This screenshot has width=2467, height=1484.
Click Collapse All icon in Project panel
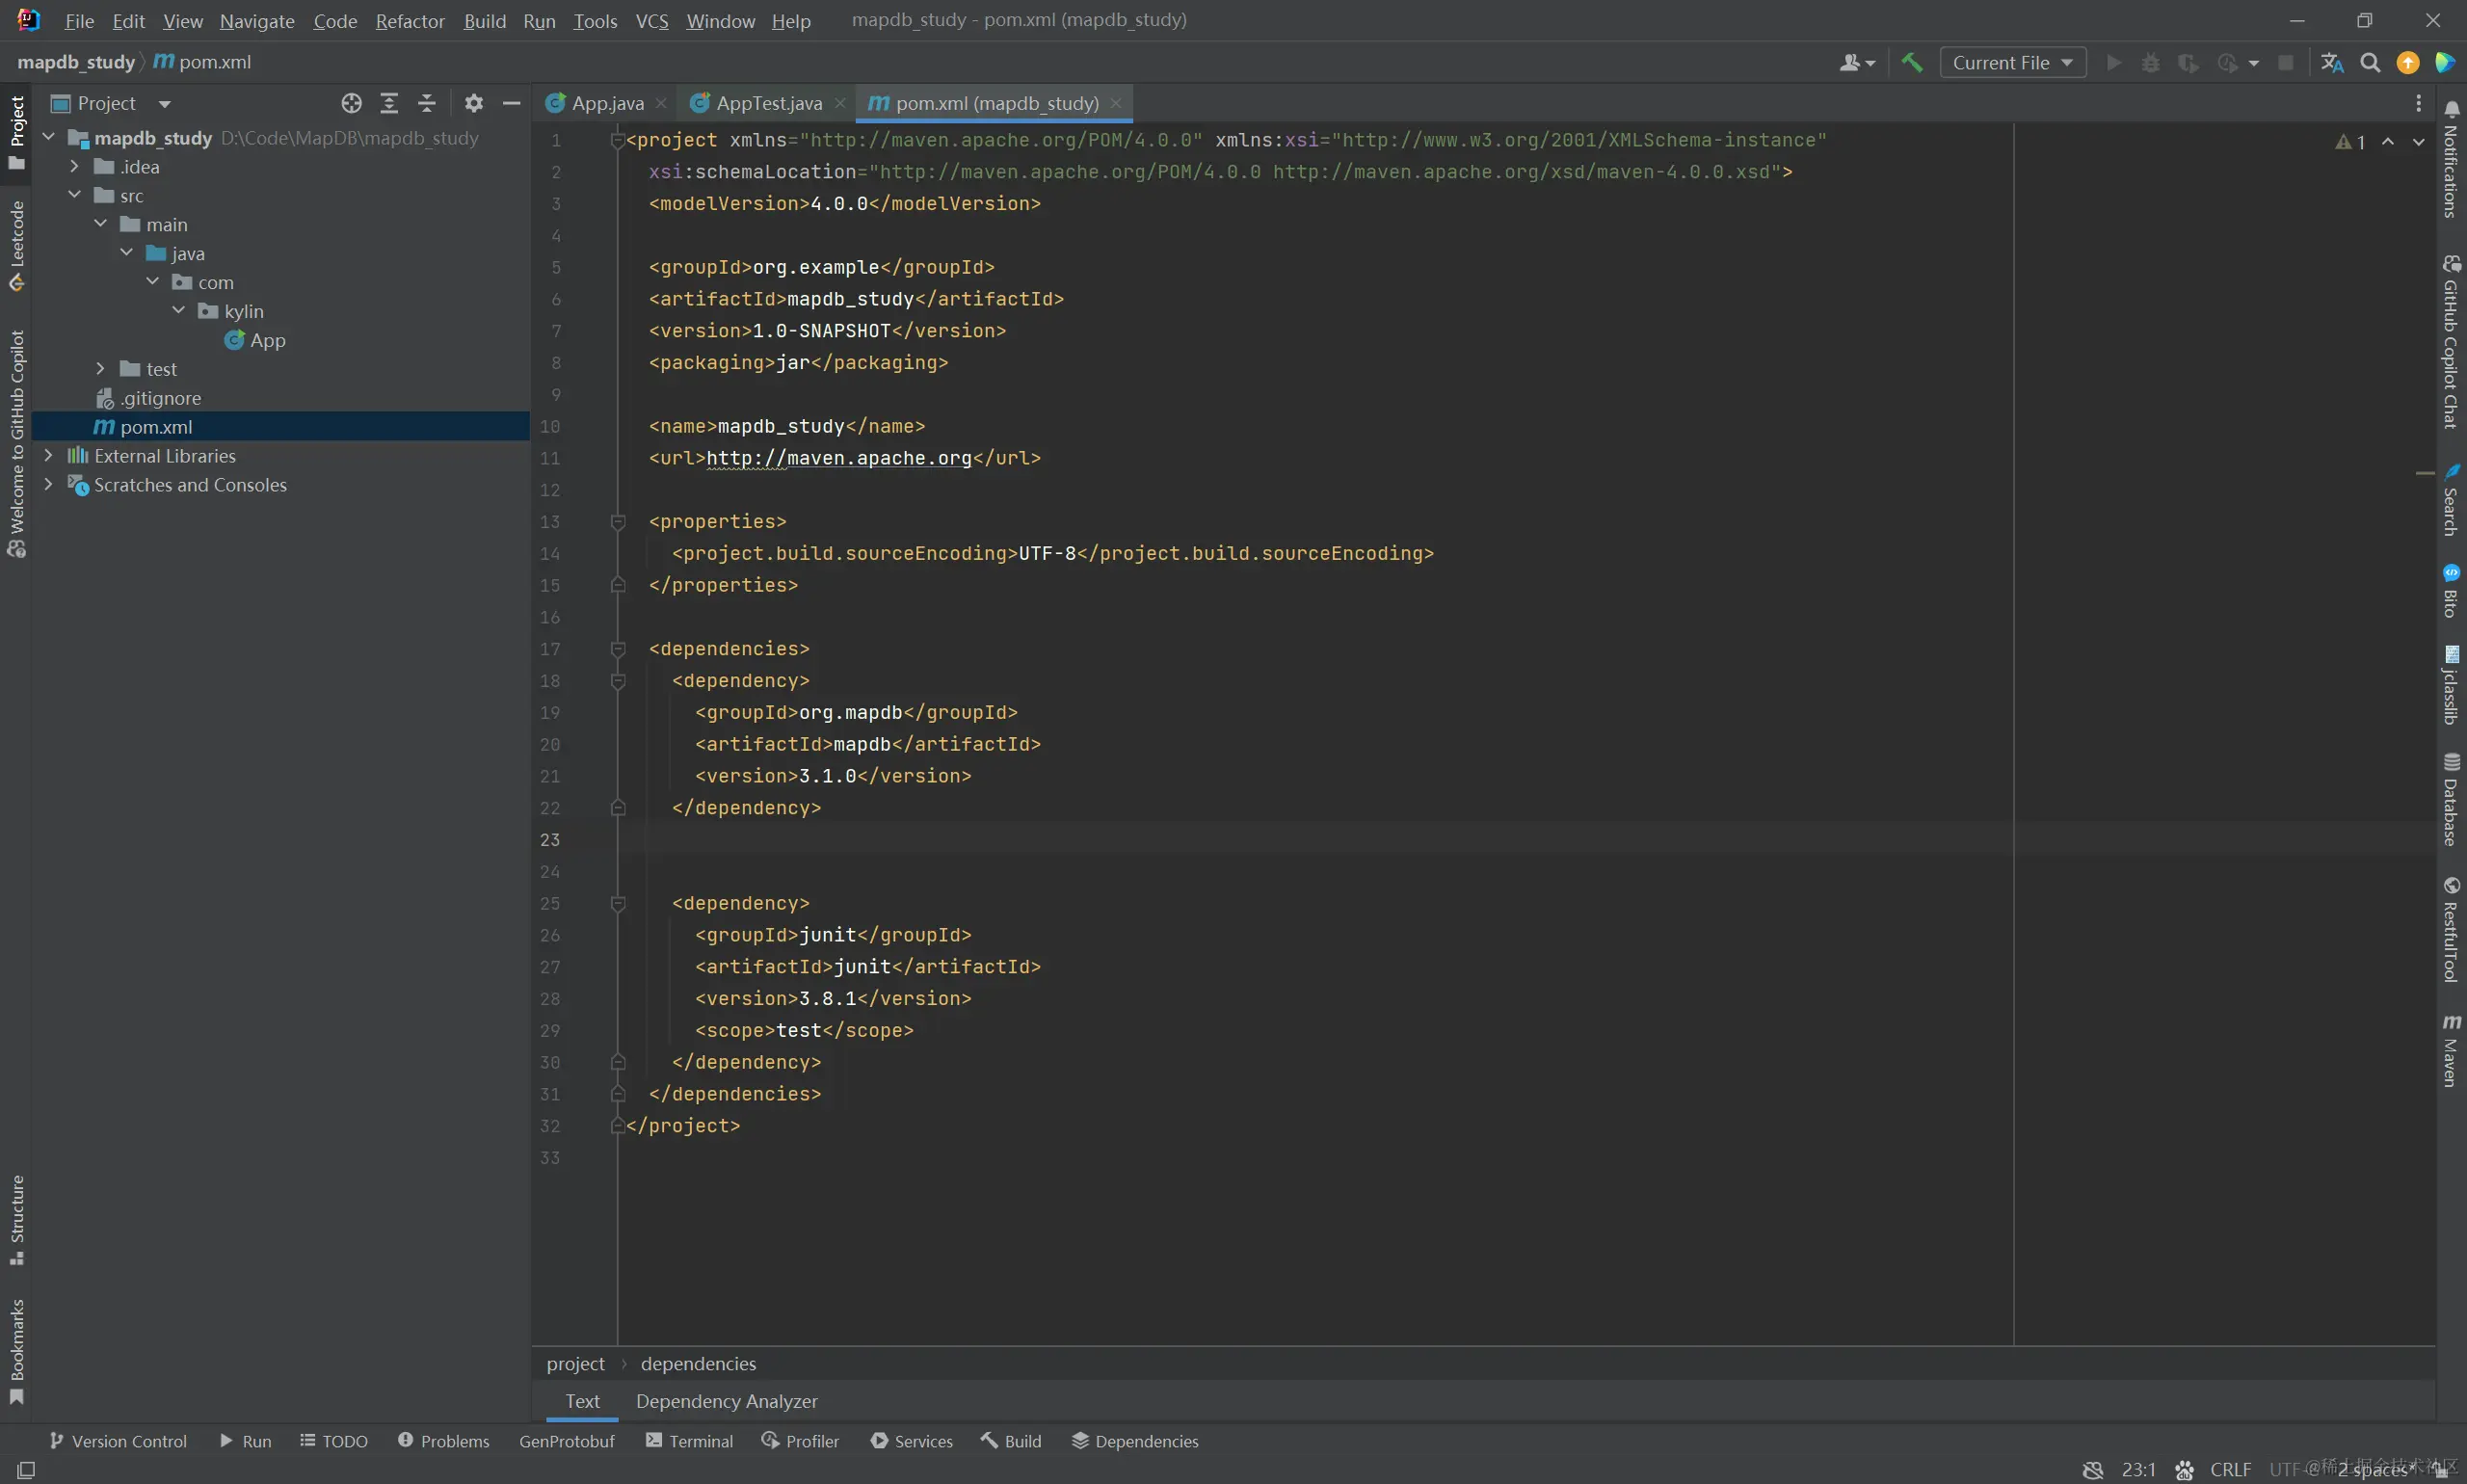click(x=427, y=103)
